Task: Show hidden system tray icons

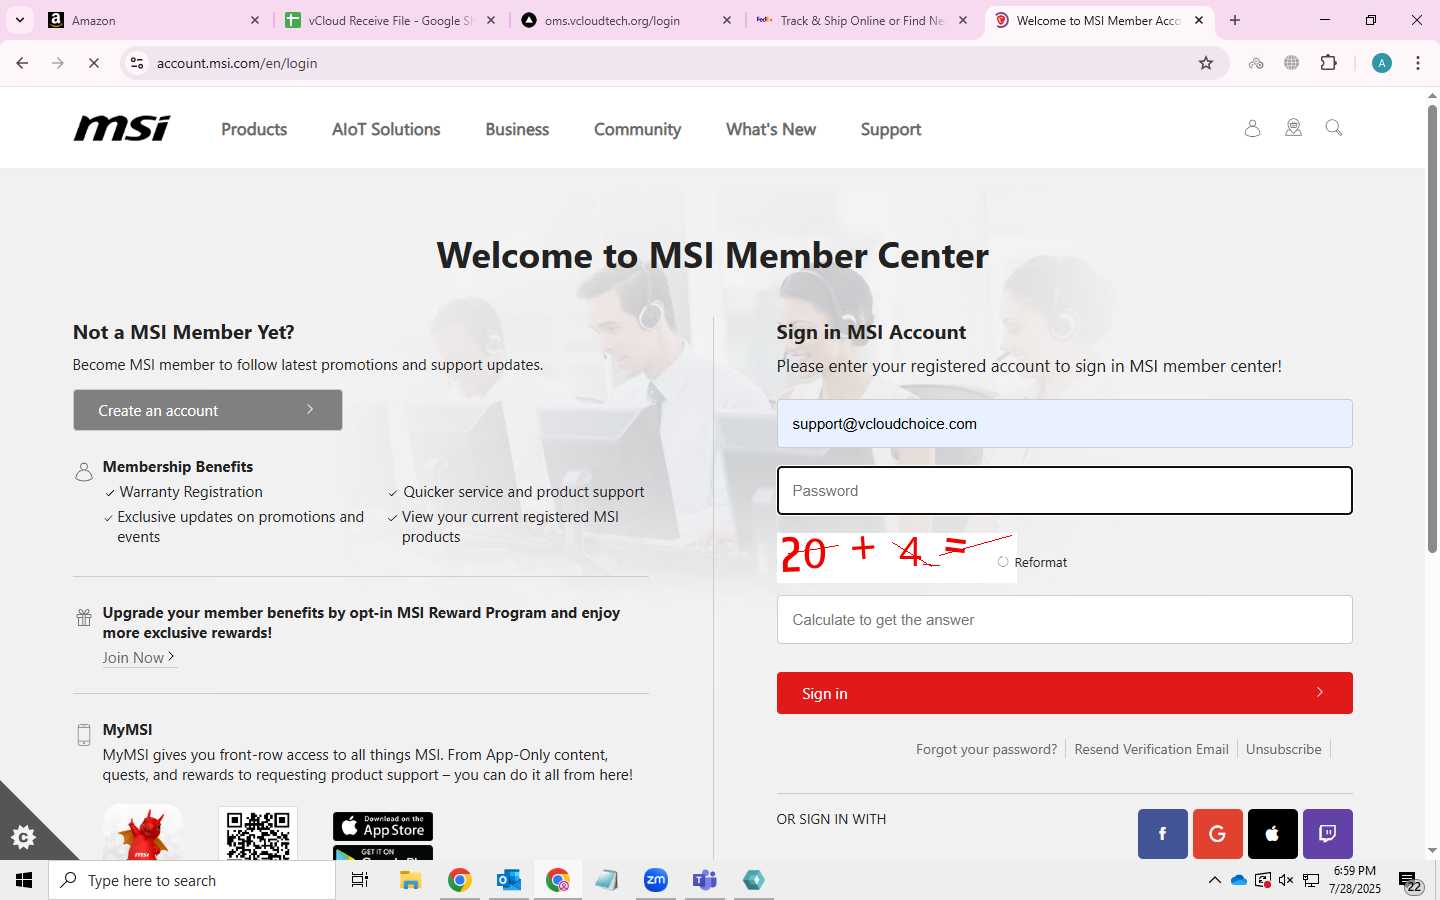Action: 1214,880
